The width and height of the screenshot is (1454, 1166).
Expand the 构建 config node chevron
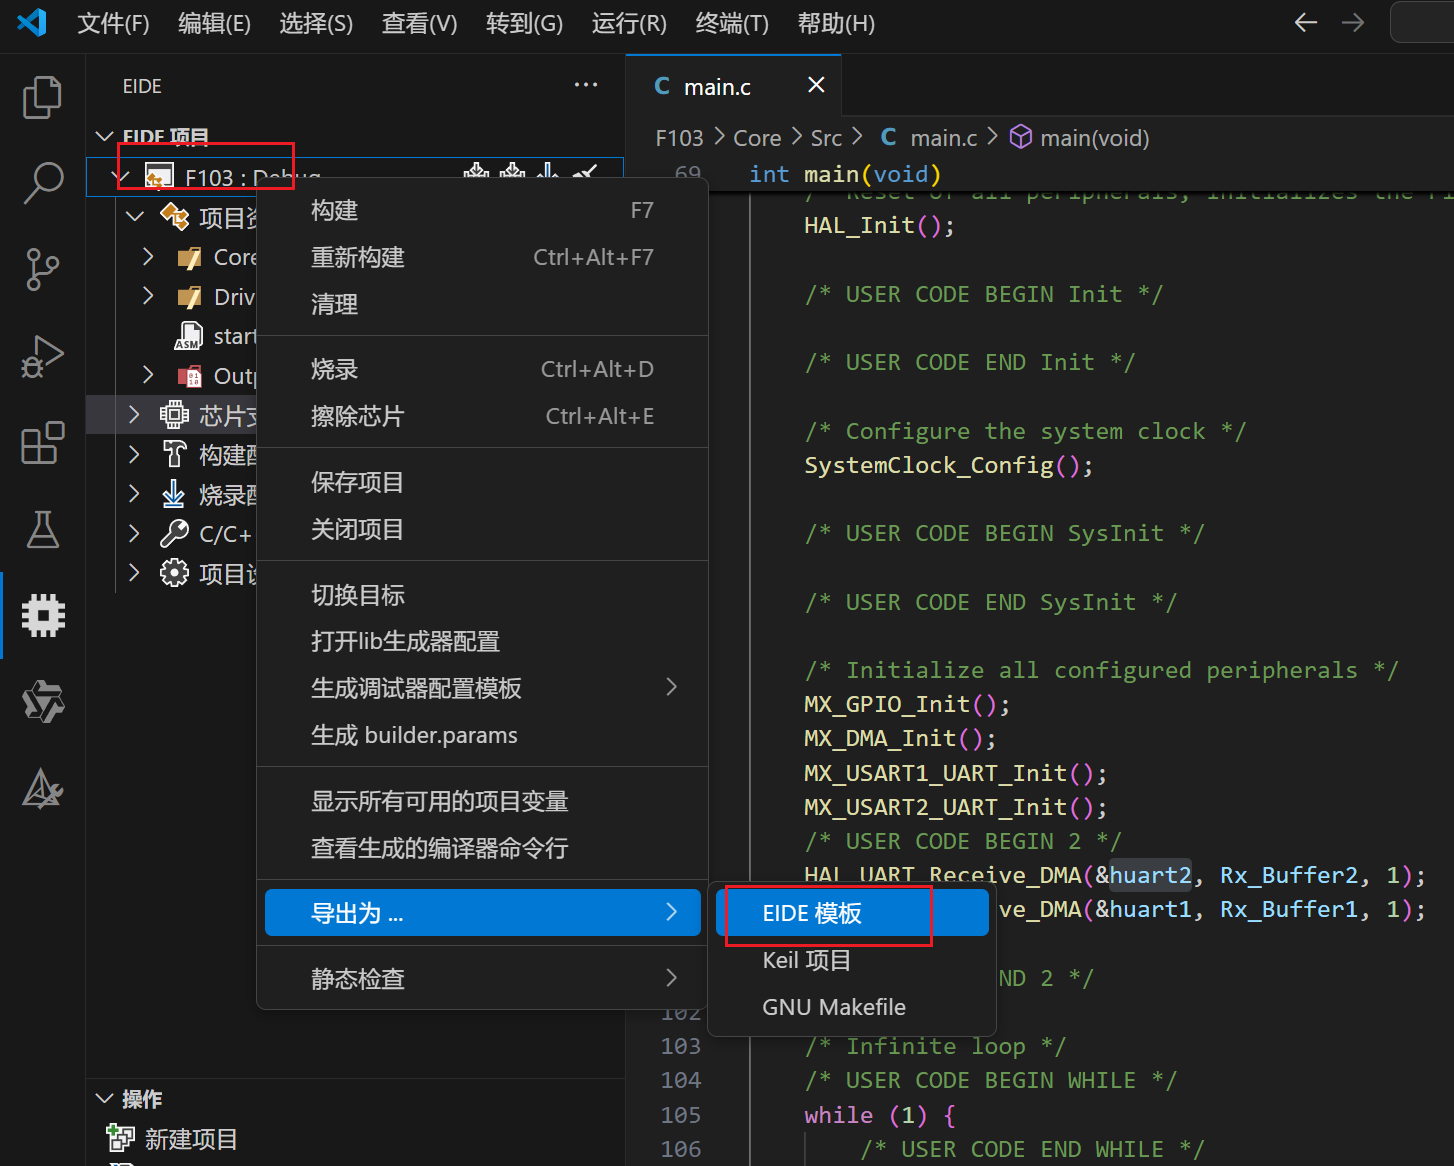[134, 454]
